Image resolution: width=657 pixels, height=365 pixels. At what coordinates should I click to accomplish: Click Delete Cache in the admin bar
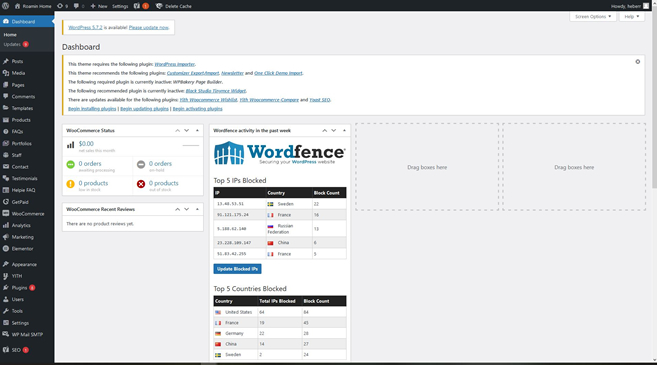[174, 6]
